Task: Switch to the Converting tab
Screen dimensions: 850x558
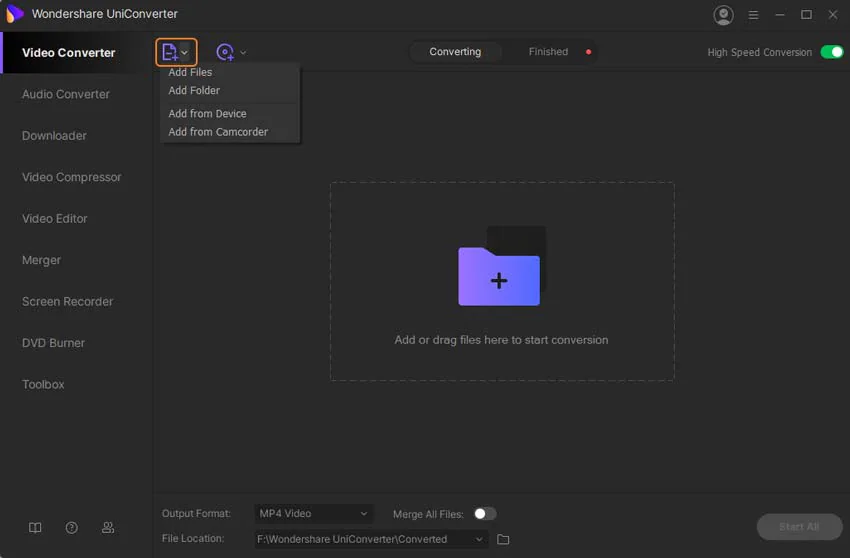Action: coord(455,52)
